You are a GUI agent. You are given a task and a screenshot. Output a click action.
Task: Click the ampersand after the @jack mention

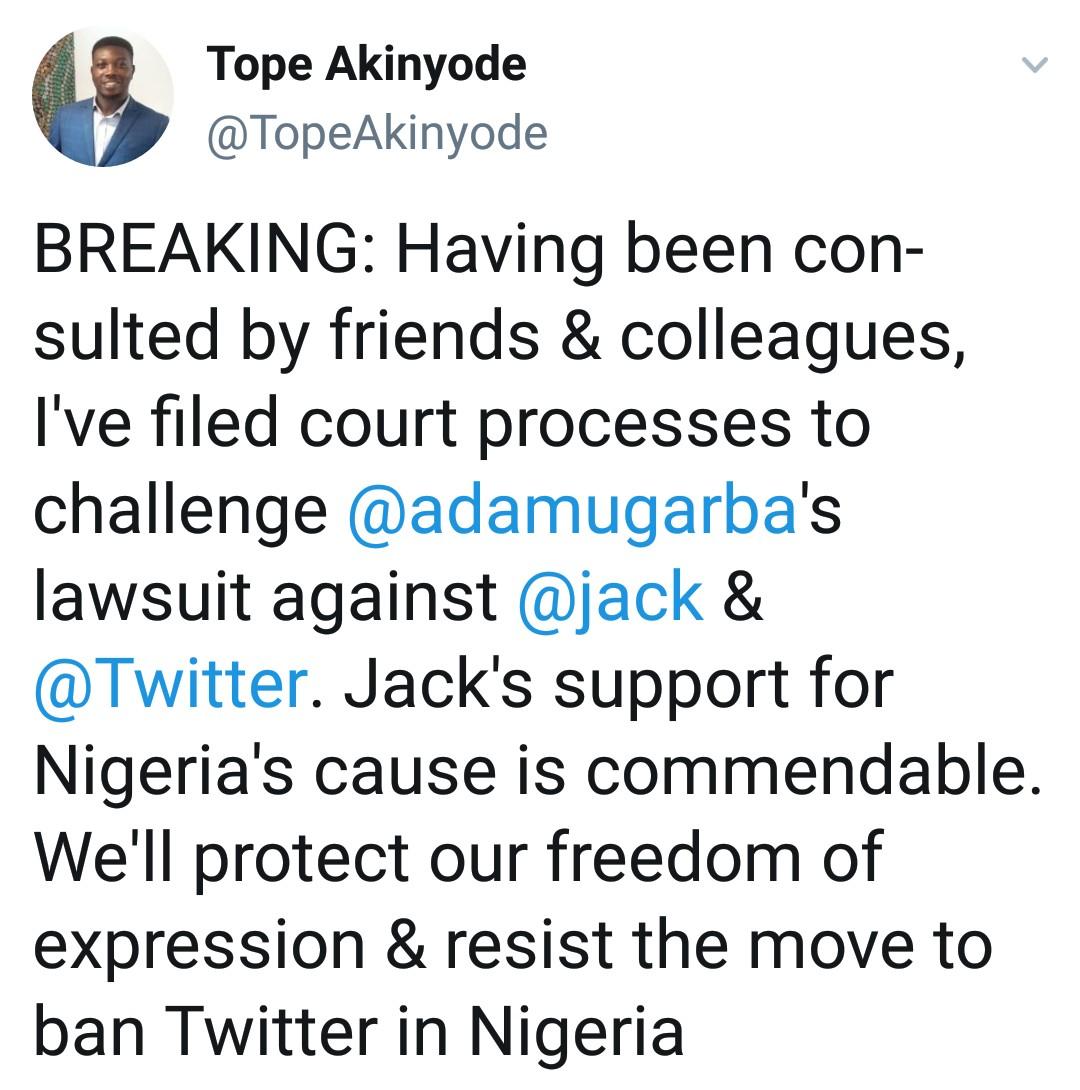[x=742, y=598]
